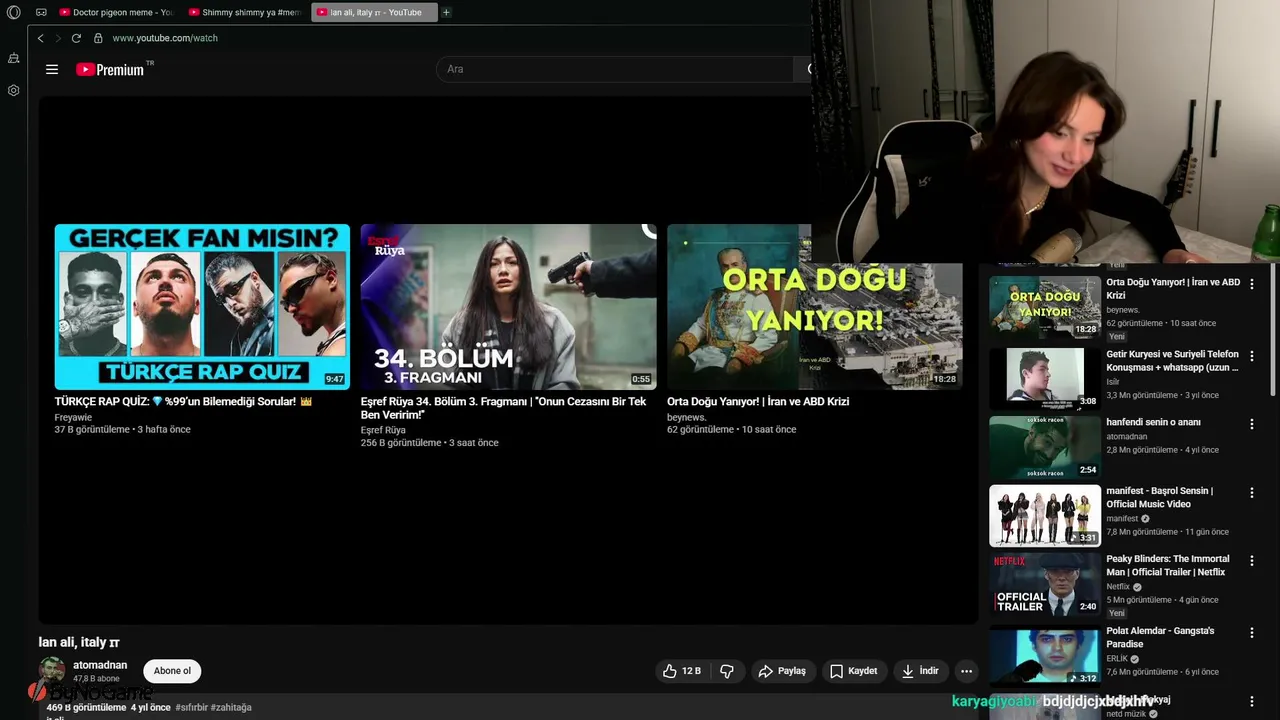1280x720 pixels.
Task: Like the video with thumbs up
Action: (x=681, y=671)
